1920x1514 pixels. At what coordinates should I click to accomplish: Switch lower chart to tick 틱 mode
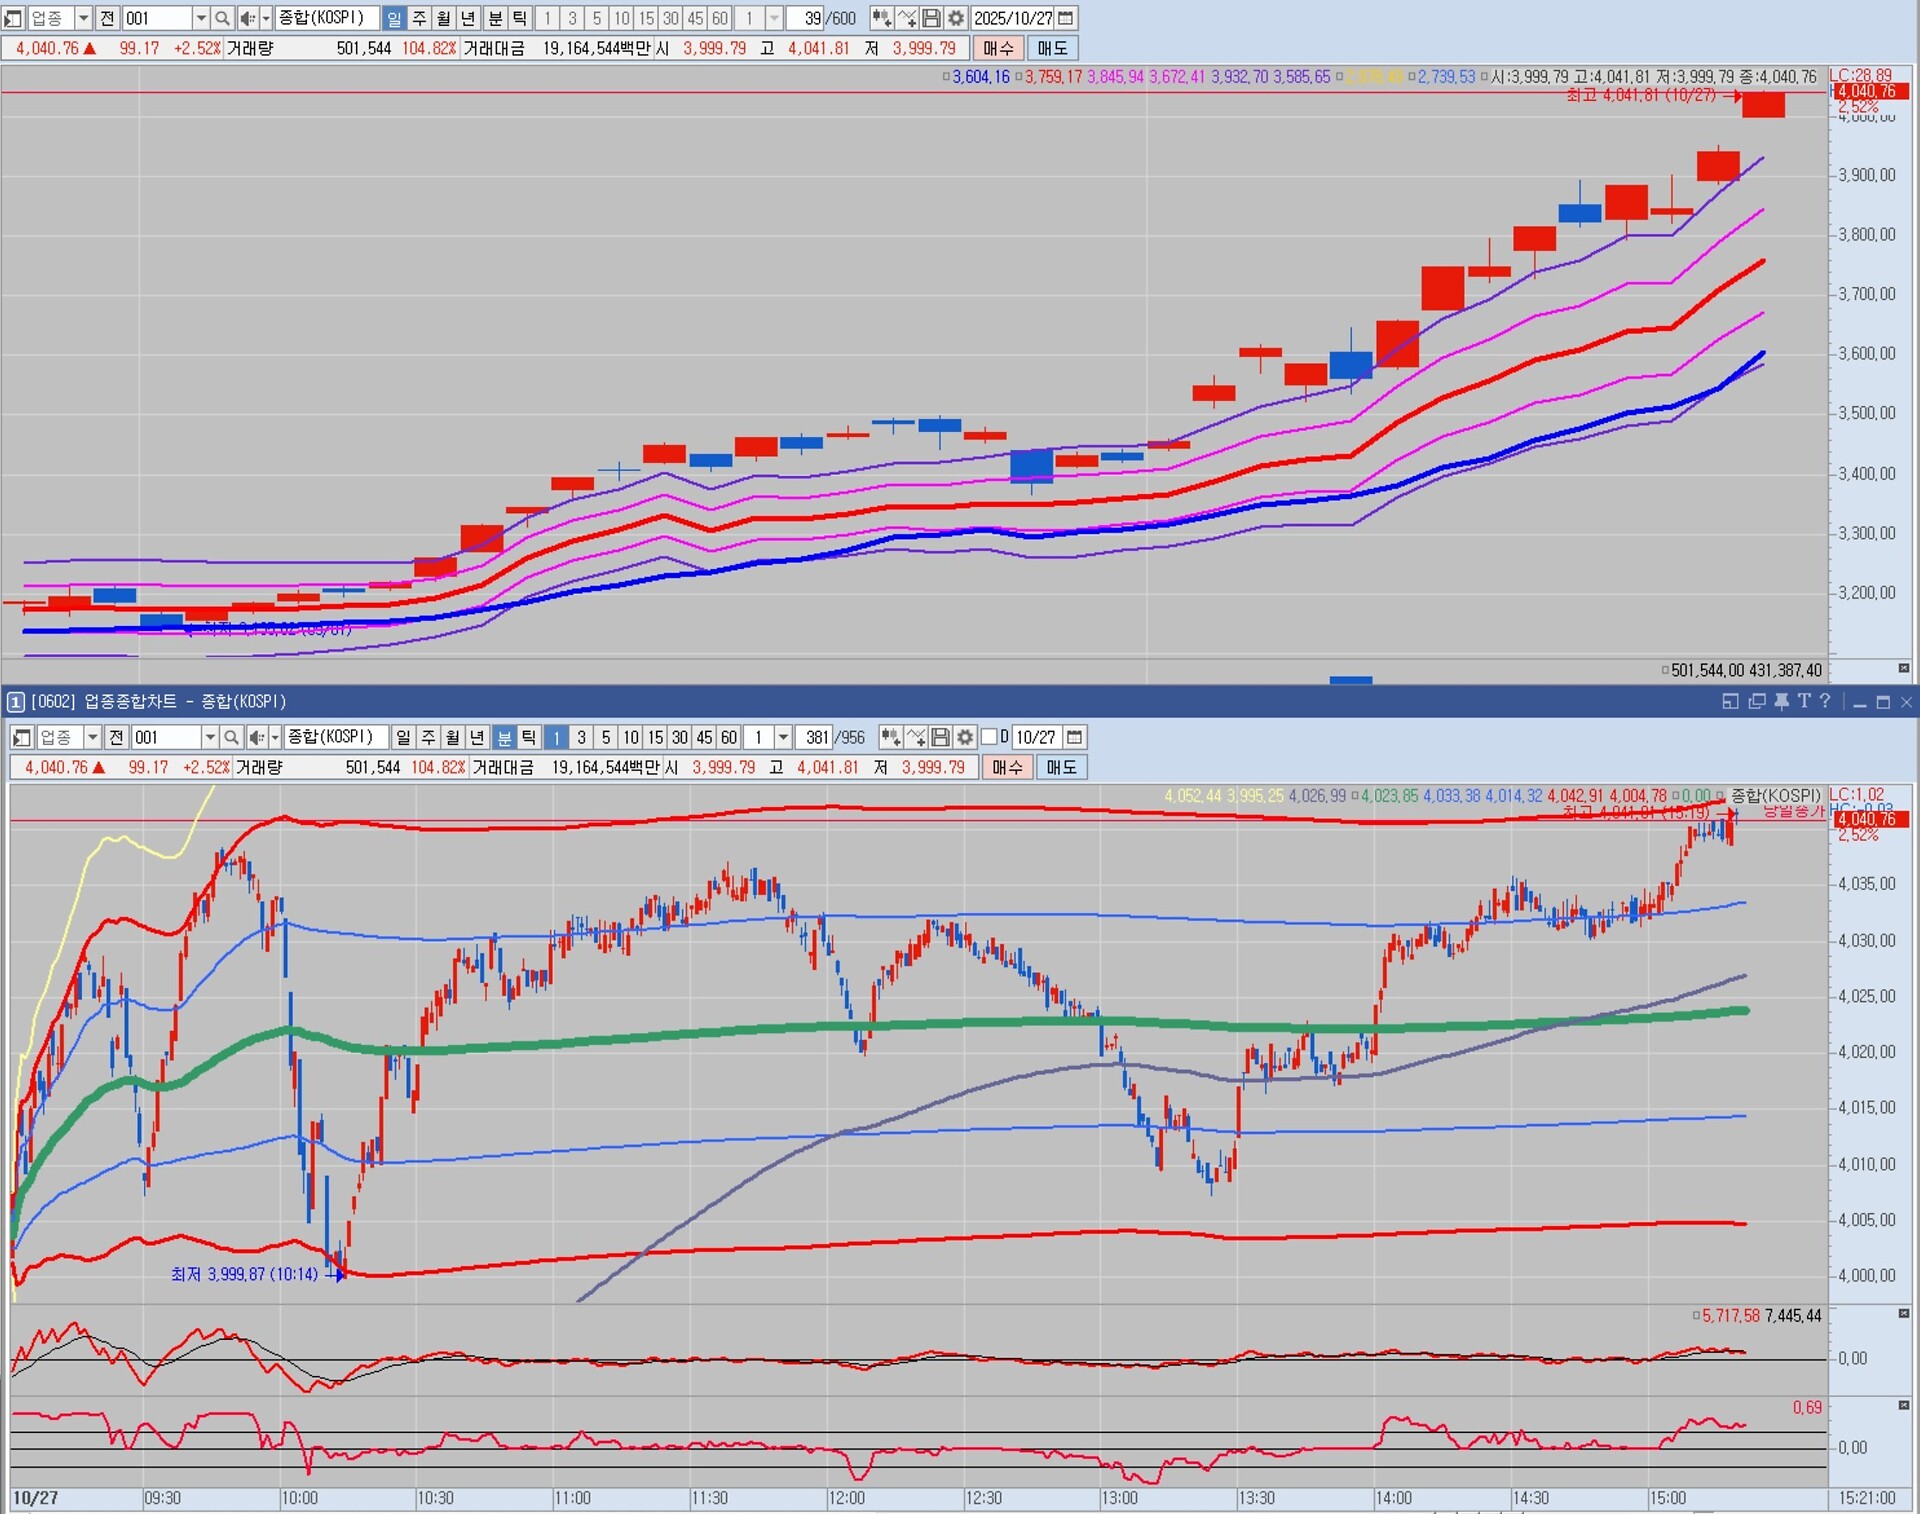pyautogui.click(x=529, y=737)
